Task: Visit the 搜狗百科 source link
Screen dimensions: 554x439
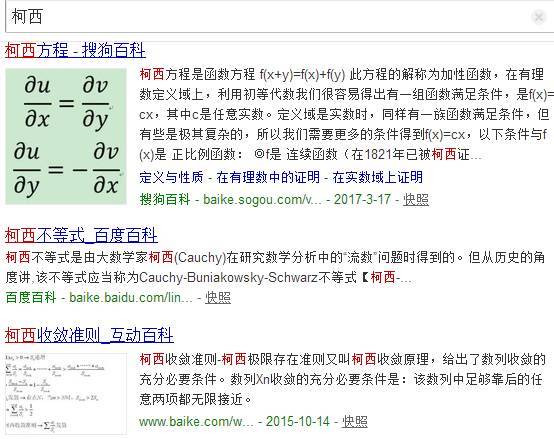Action: click(165, 200)
